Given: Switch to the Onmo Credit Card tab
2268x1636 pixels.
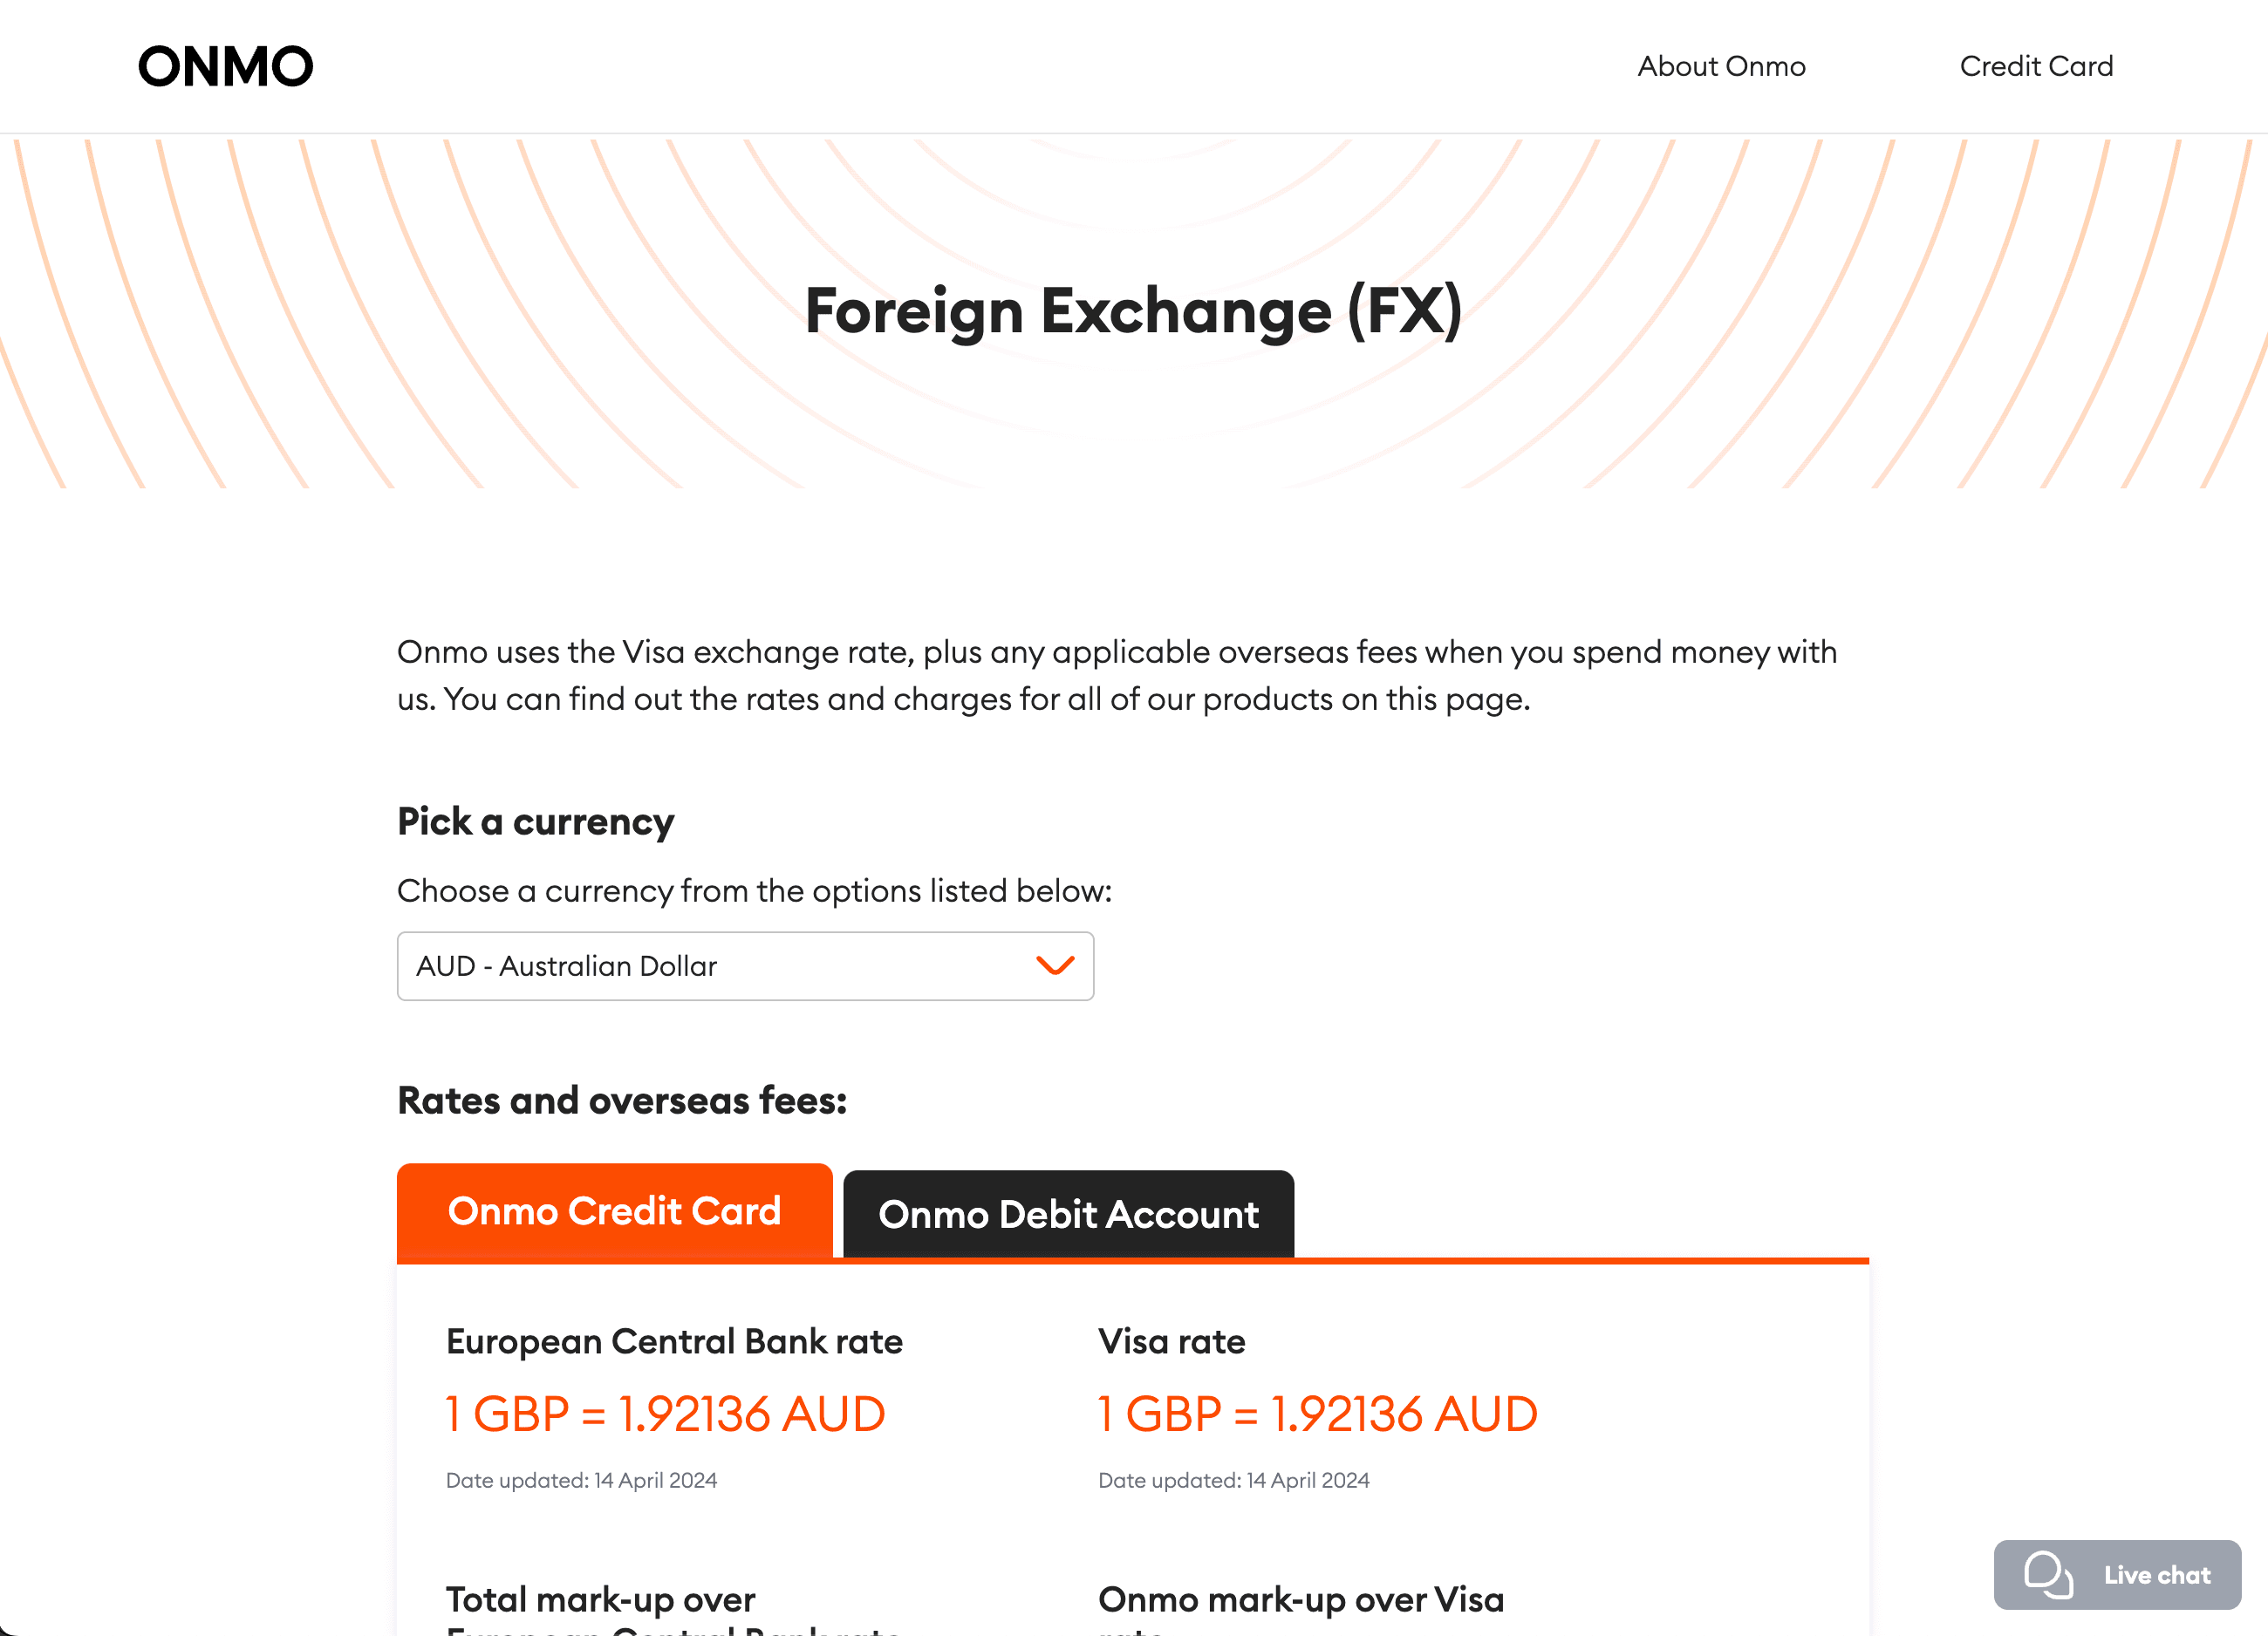Looking at the screenshot, I should click(614, 1210).
